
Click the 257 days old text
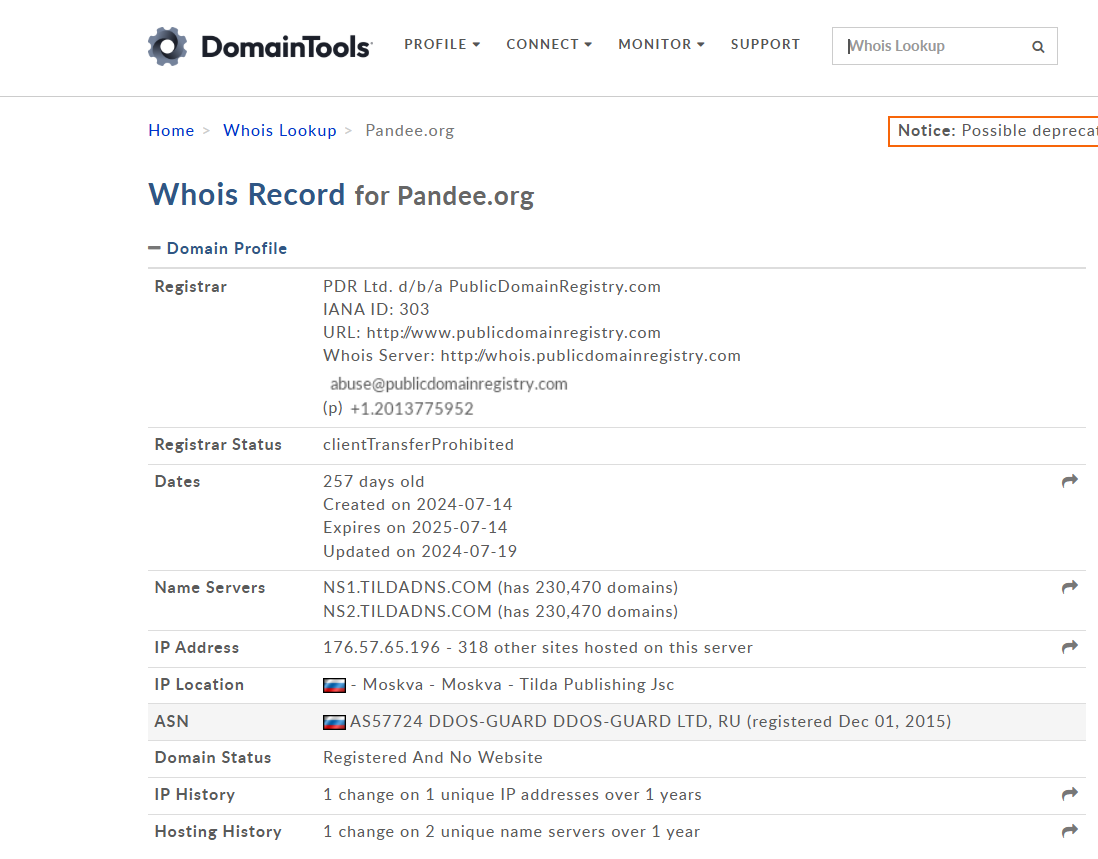(373, 482)
